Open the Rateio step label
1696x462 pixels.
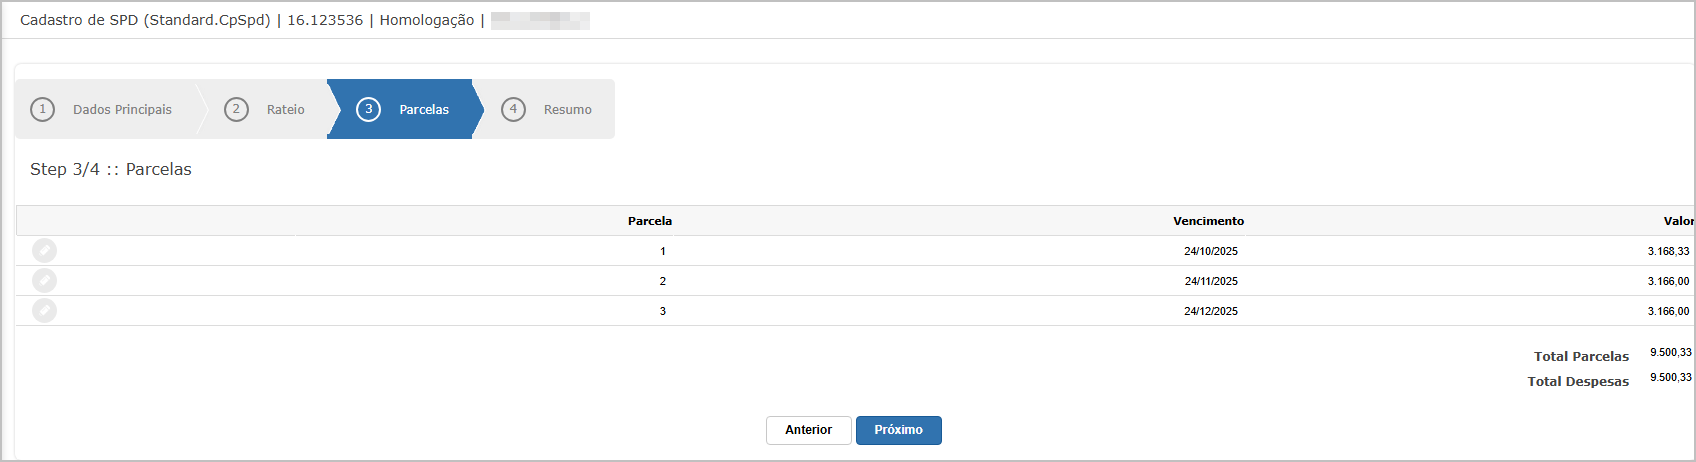tap(285, 110)
